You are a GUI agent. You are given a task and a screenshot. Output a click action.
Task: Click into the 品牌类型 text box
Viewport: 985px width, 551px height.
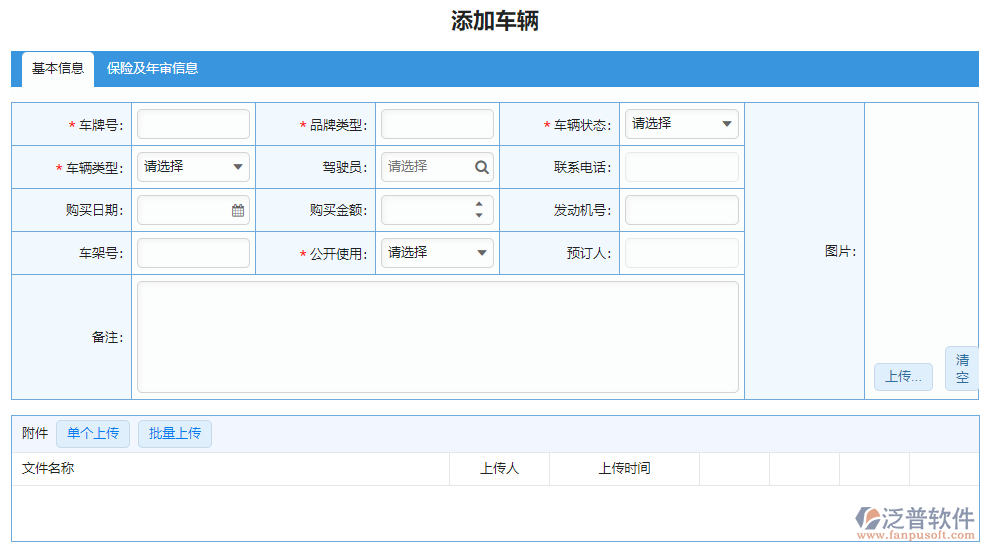437,124
